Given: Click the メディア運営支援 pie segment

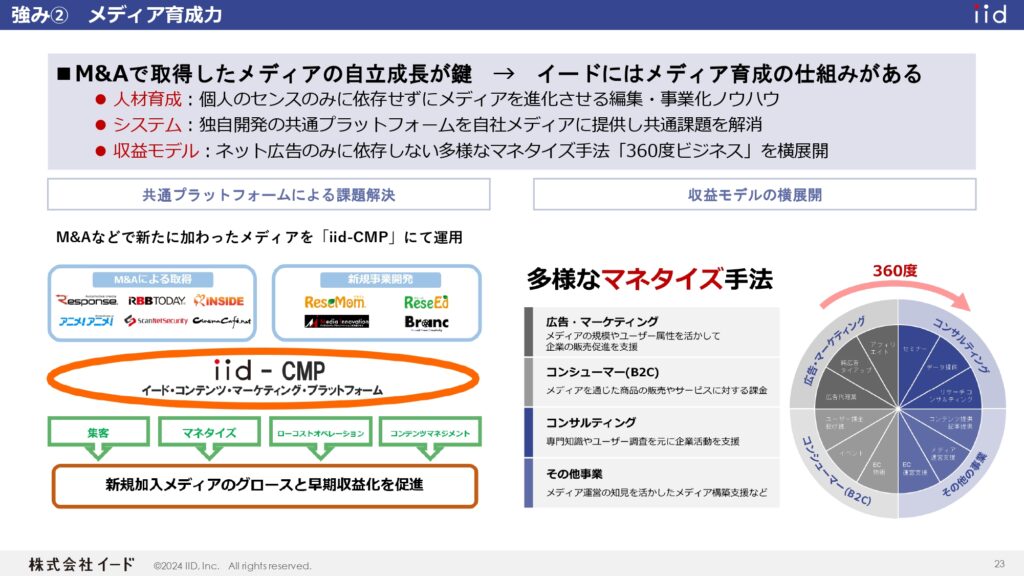Looking at the screenshot, I should click(943, 453).
